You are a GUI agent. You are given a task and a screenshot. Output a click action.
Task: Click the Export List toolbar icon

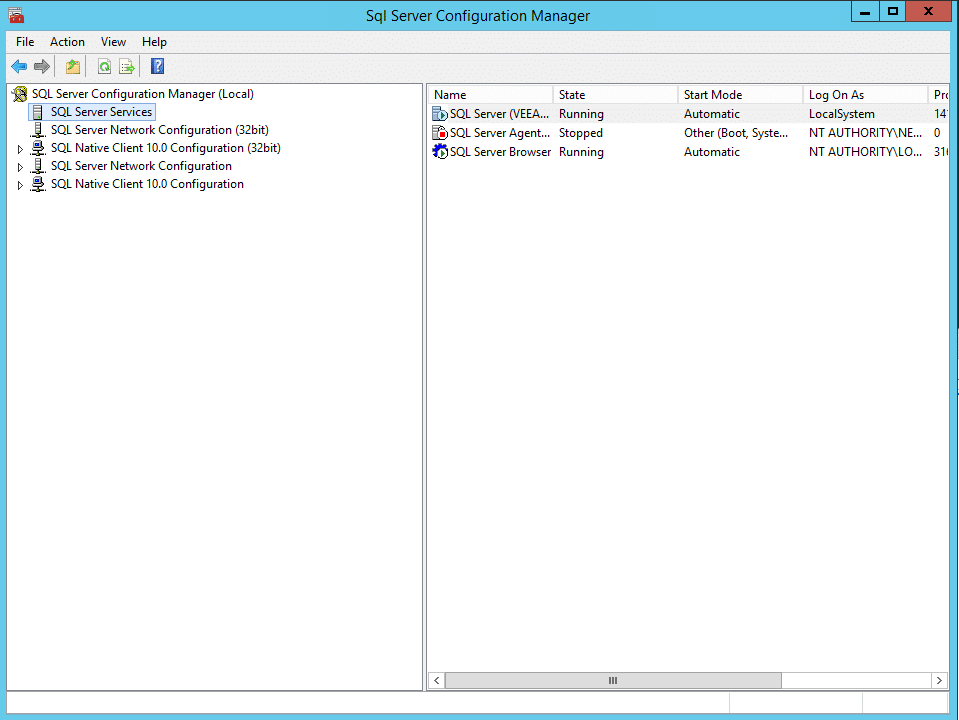point(127,67)
